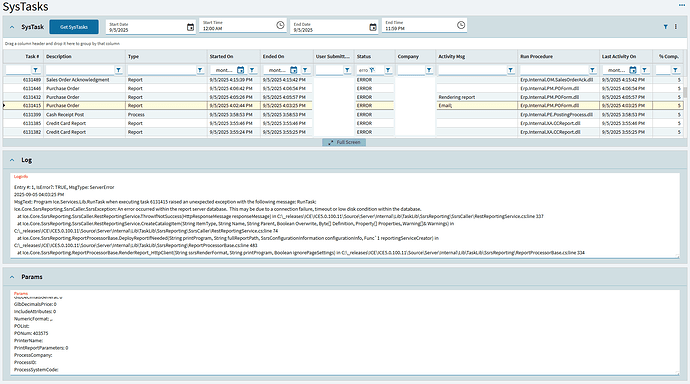Image resolution: width=690 pixels, height=384 pixels.
Task: Open the Start Time clock picker
Action: [280, 25]
